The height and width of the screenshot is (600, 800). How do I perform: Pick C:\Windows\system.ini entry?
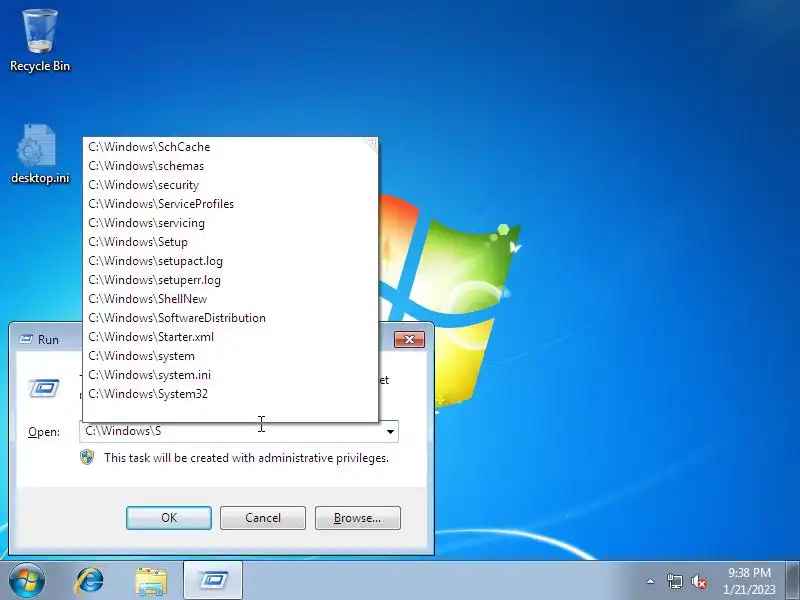pyautogui.click(x=230, y=375)
